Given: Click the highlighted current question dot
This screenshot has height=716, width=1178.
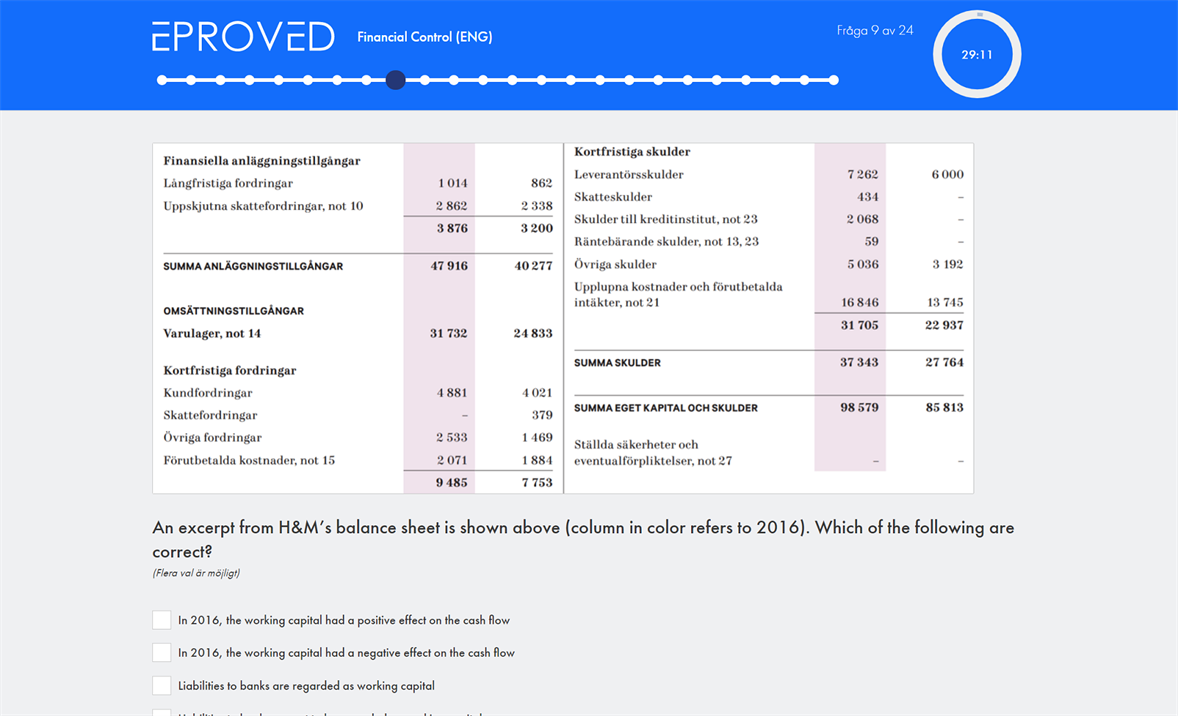Looking at the screenshot, I should coord(395,80).
